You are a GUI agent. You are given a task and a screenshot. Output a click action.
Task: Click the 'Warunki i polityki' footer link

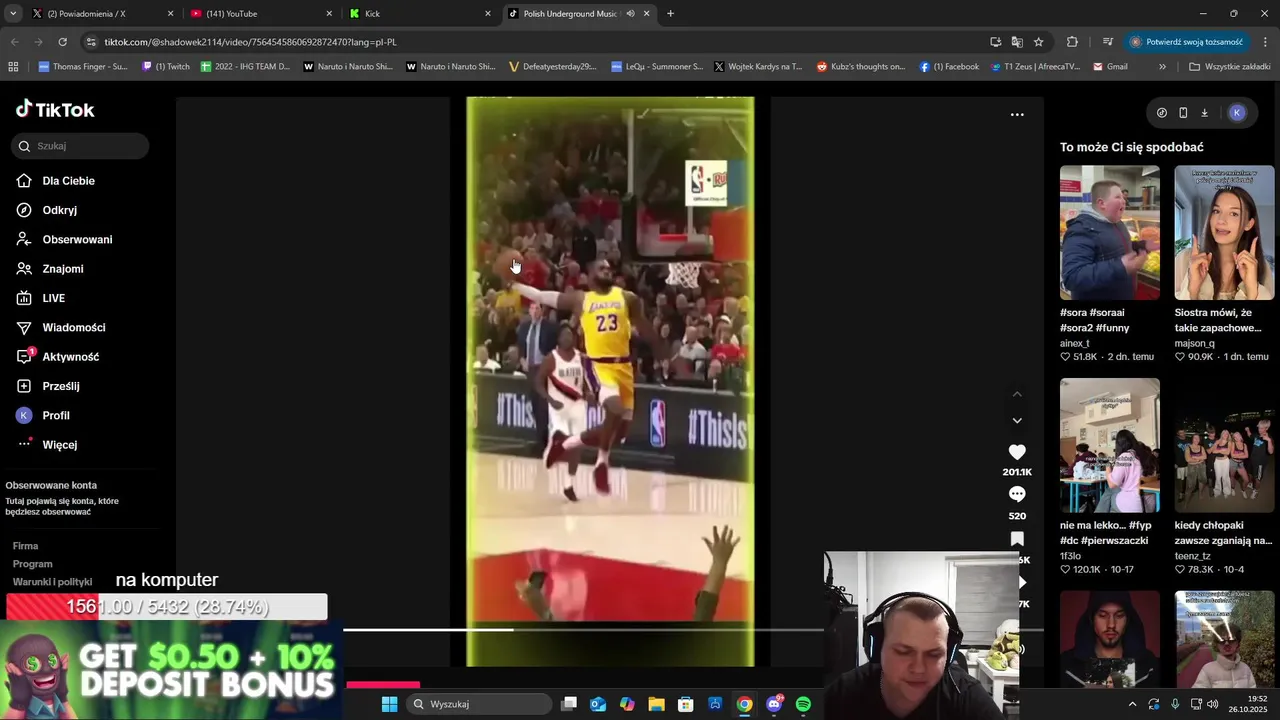(52, 582)
